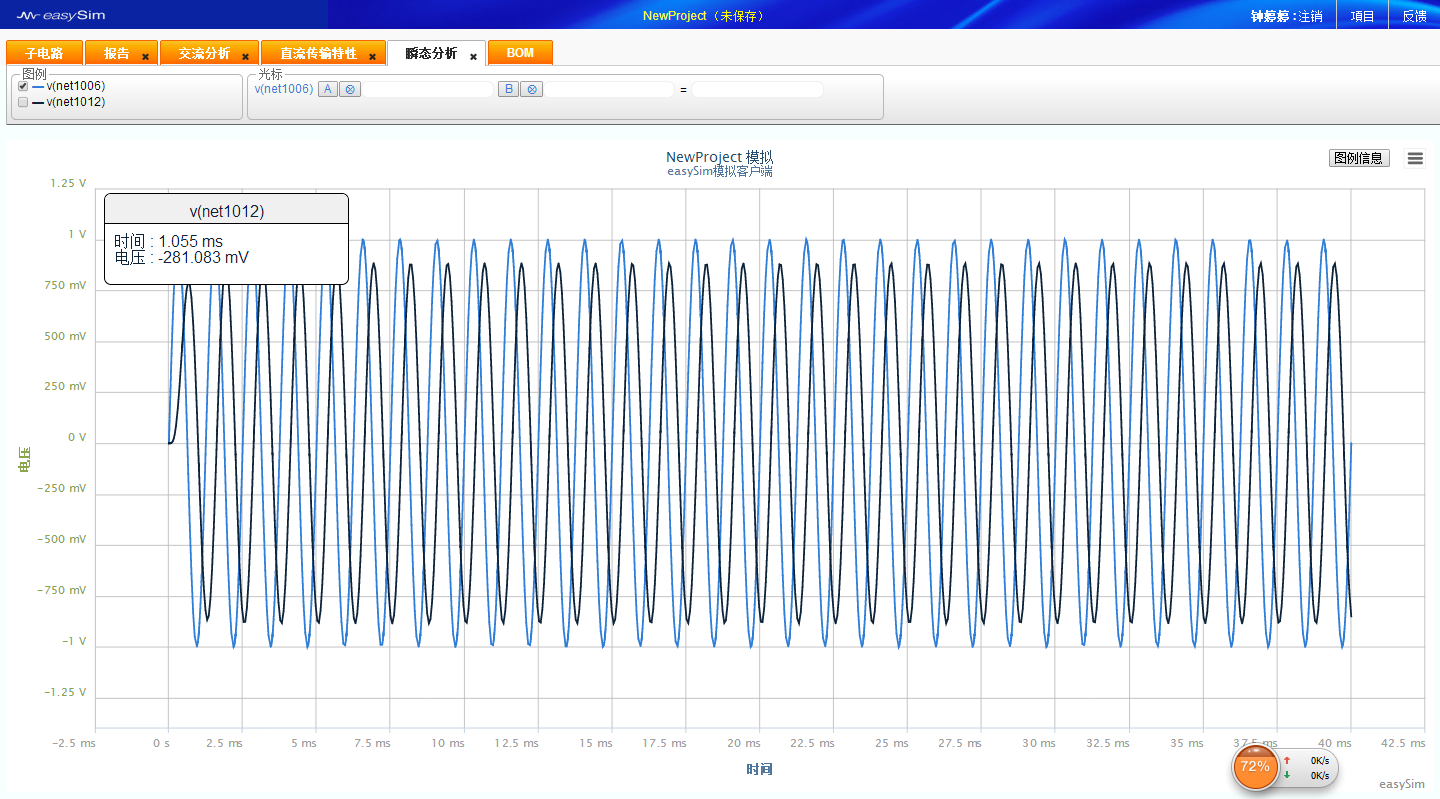Click the 时间 axis title
Viewport: 1440px width, 799px height.
[759, 769]
